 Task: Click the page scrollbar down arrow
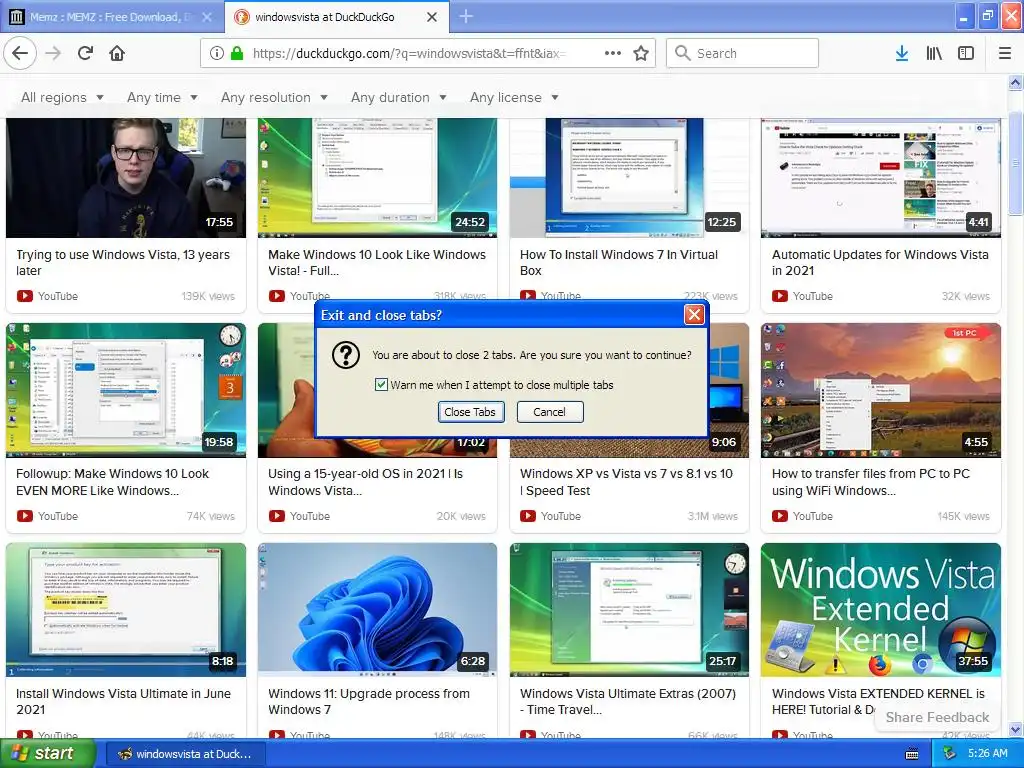click(x=1016, y=729)
